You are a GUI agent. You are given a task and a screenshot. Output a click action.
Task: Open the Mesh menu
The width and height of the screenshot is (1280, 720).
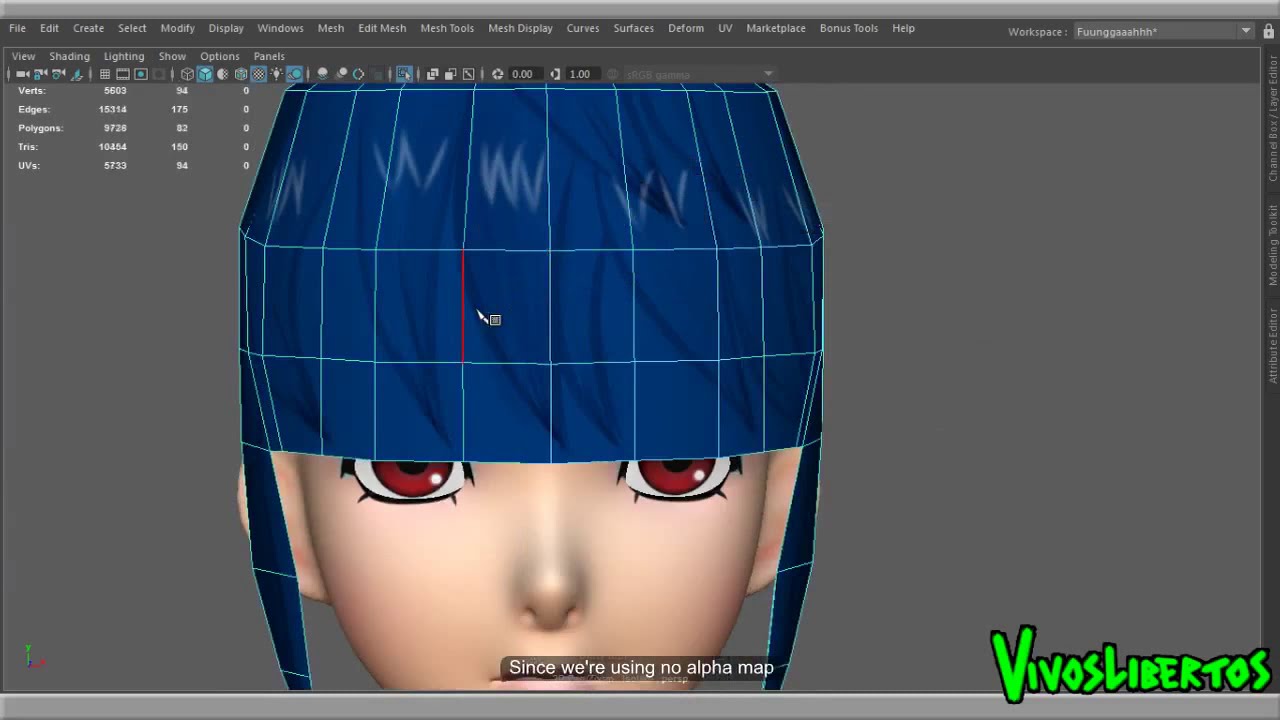(331, 28)
